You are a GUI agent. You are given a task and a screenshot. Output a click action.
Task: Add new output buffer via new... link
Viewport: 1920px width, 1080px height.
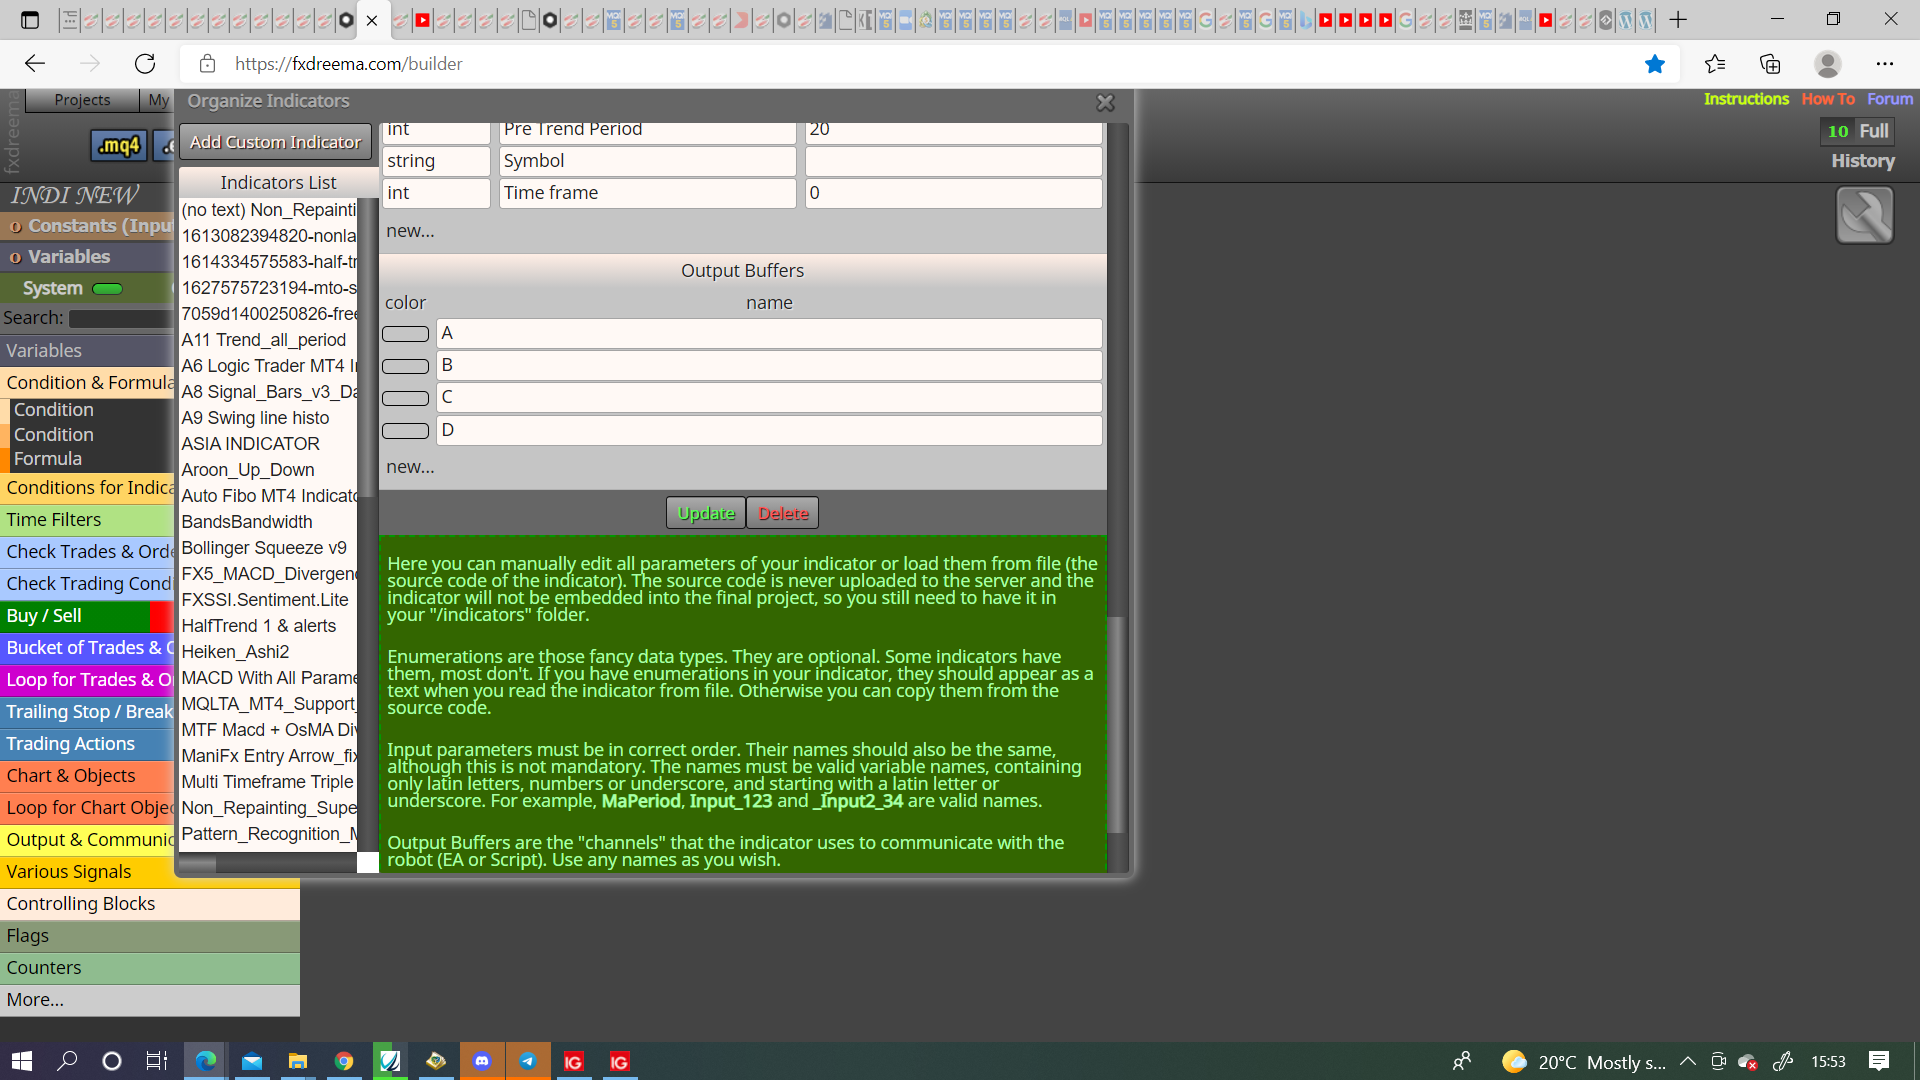coord(410,467)
